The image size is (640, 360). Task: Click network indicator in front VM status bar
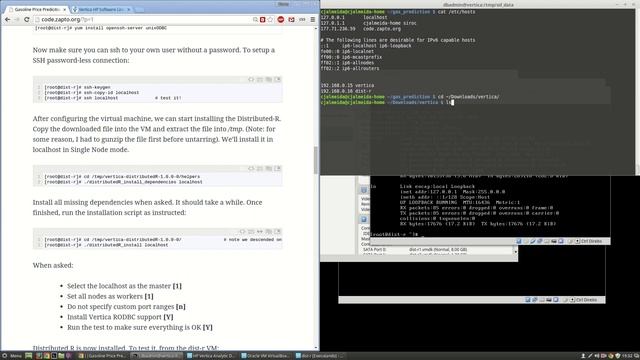coord(540,241)
